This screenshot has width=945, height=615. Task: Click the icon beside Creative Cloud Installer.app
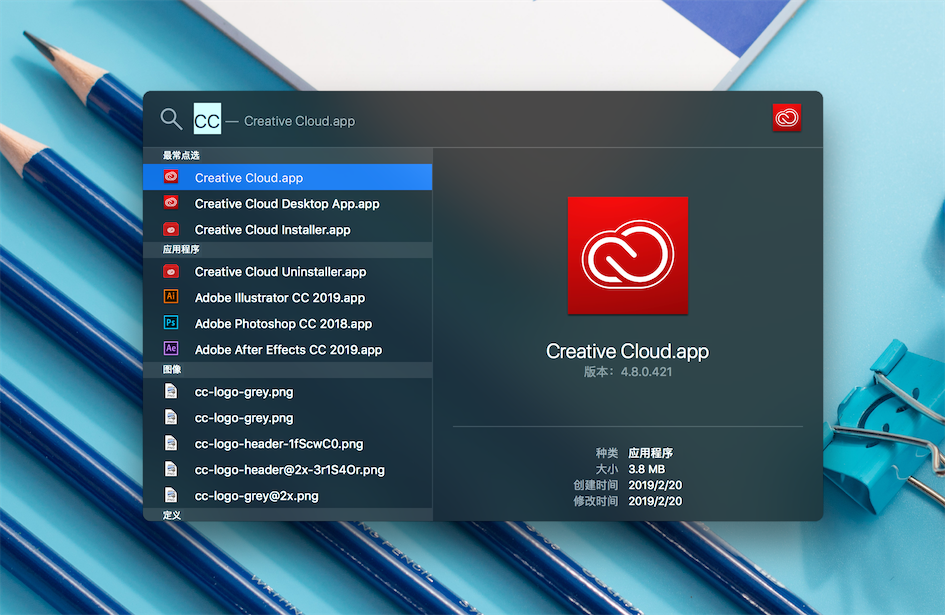(x=171, y=229)
